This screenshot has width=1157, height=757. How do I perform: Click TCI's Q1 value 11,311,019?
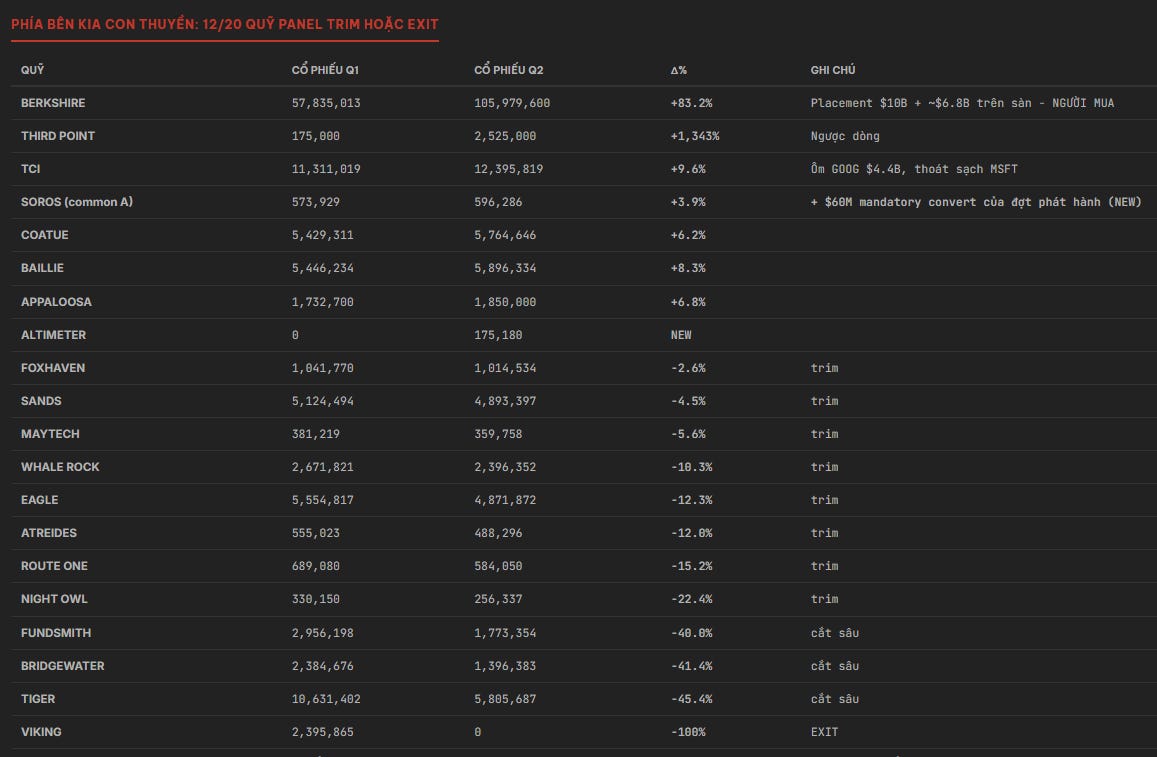(326, 169)
